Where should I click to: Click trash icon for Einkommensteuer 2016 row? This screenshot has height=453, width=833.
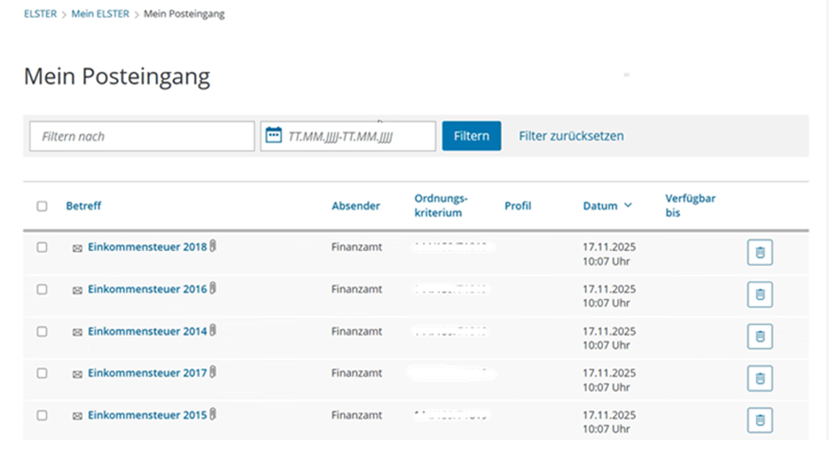pos(759,295)
